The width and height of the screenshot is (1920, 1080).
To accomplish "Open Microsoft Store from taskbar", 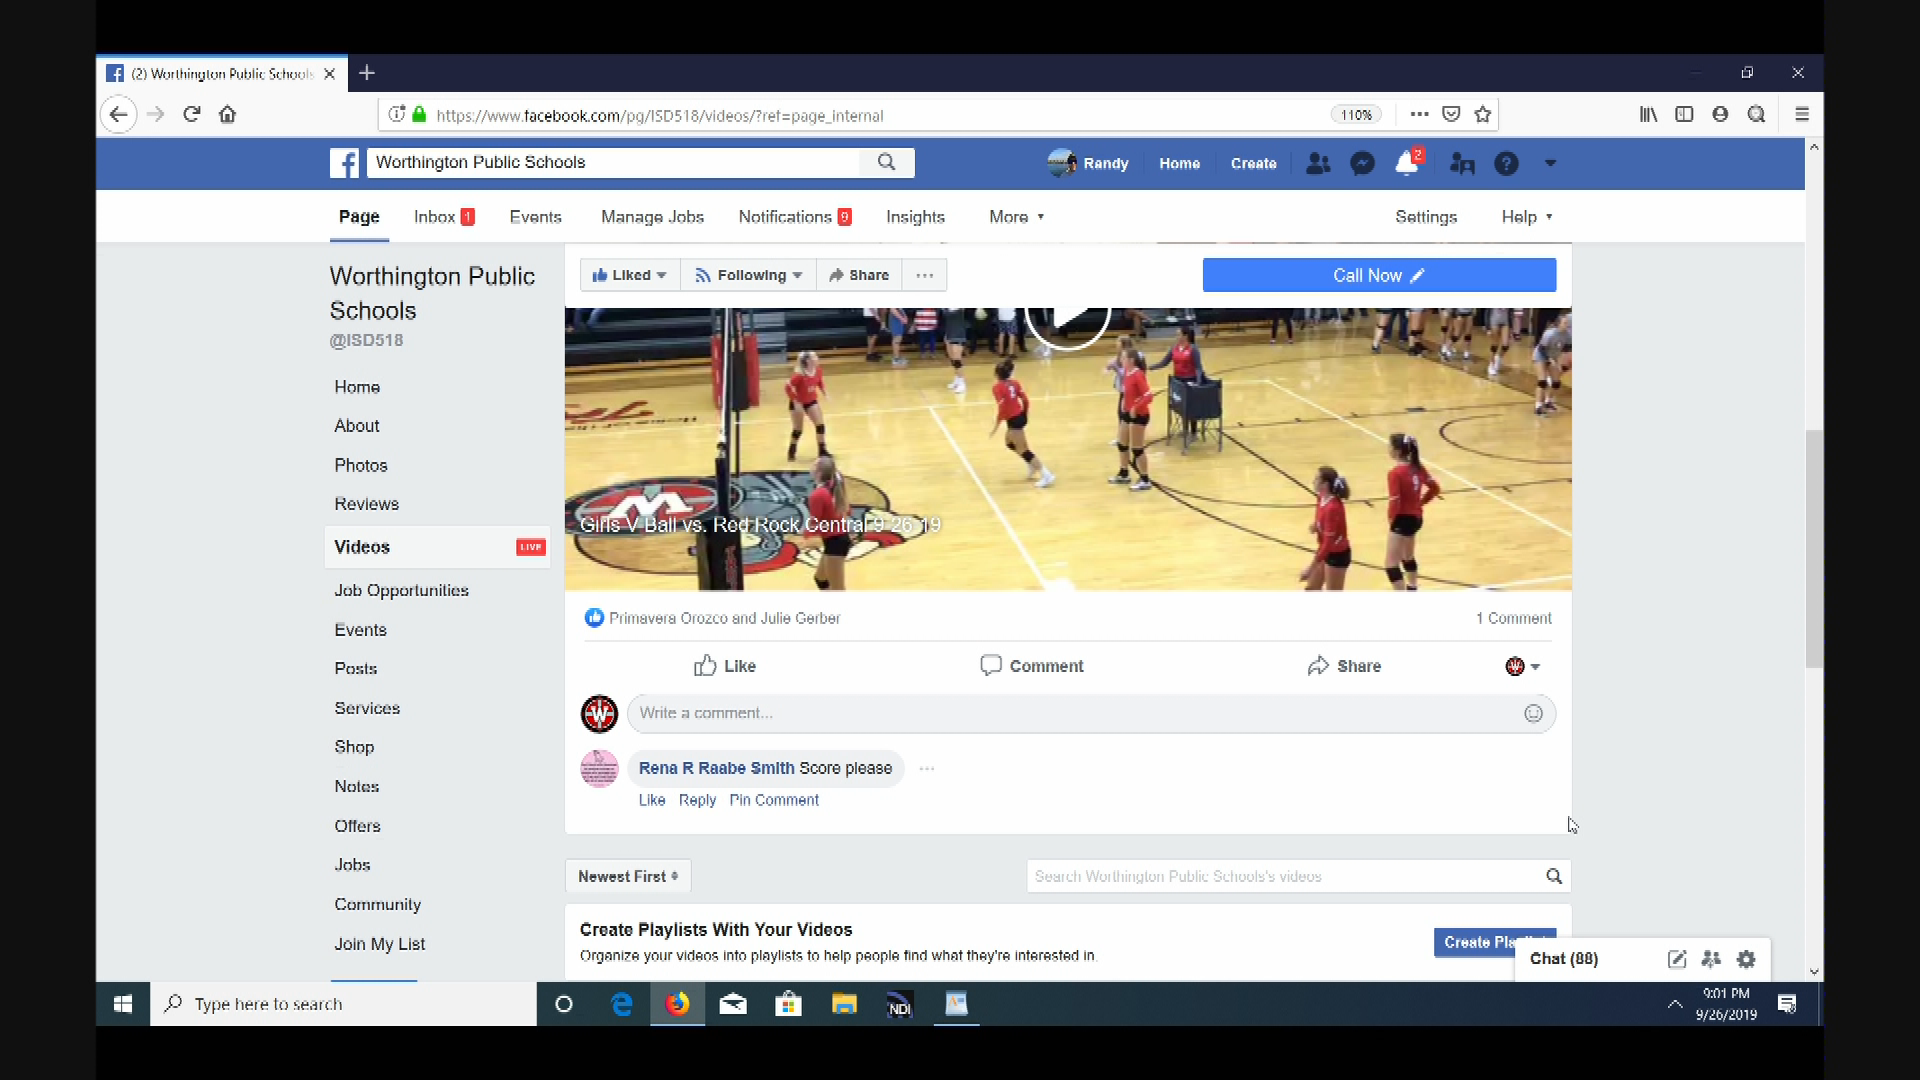I will pyautogui.click(x=789, y=1004).
